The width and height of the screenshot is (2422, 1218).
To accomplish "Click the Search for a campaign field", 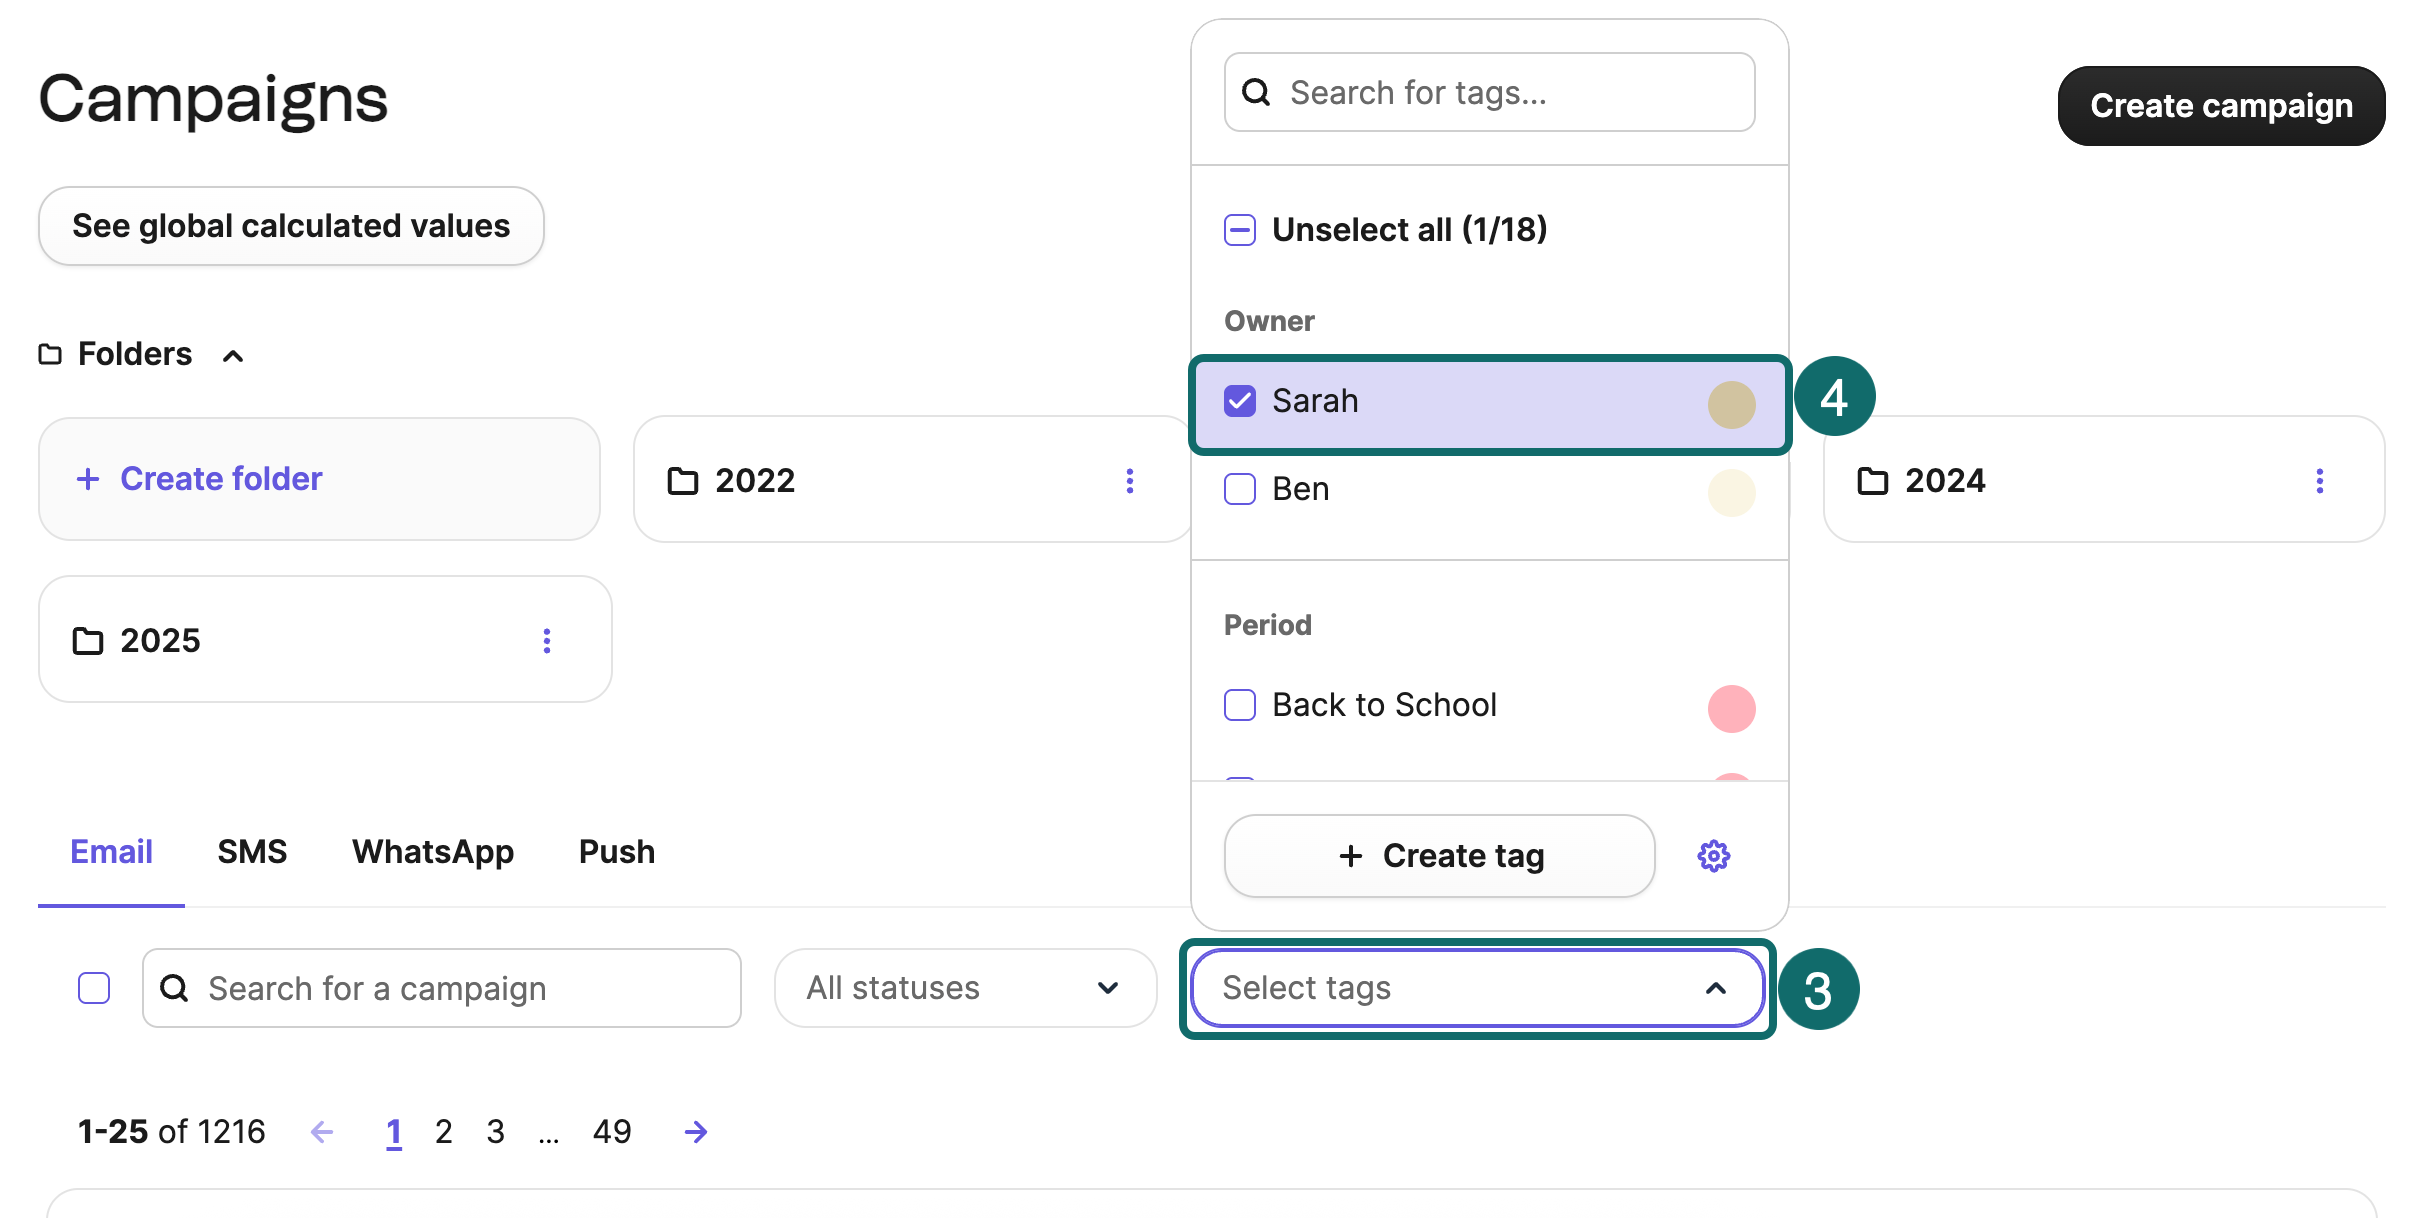I will (440, 988).
